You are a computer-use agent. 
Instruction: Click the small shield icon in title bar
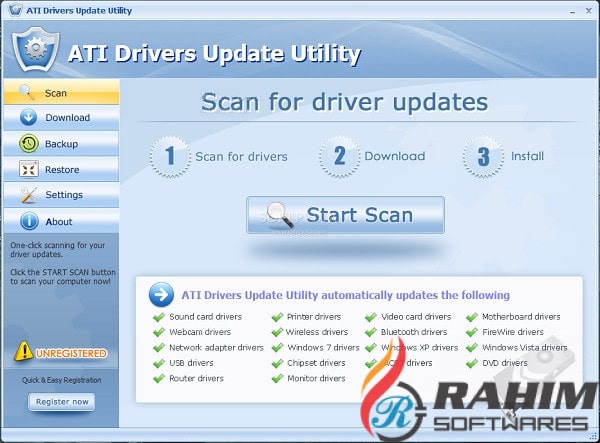[15, 10]
